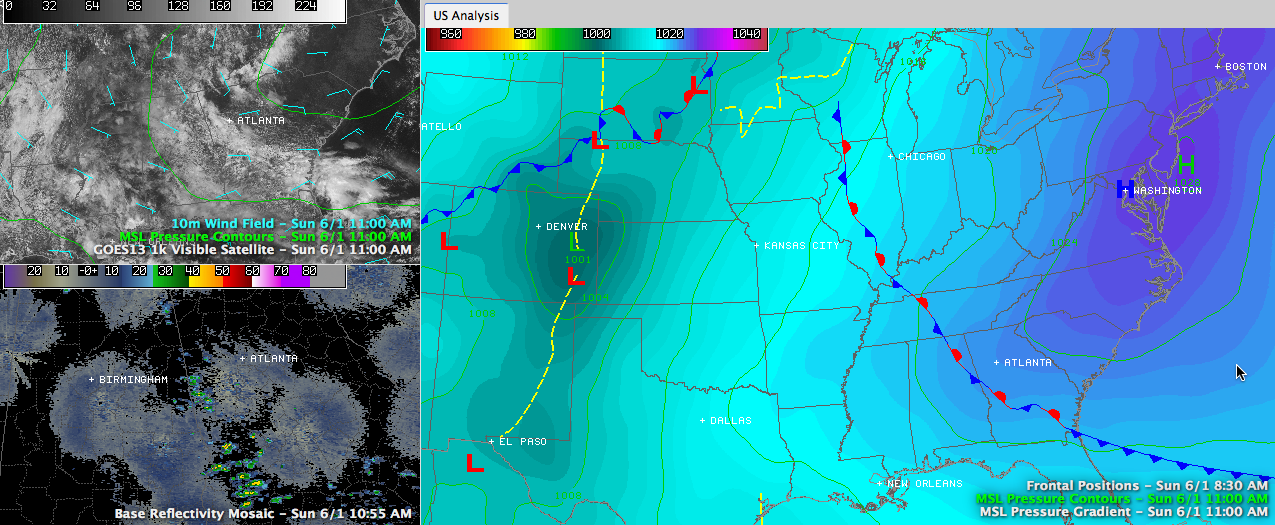This screenshot has width=1275, height=525.
Task: Select the Base Reflectivity Mosaic legend label
Action: click(263, 513)
